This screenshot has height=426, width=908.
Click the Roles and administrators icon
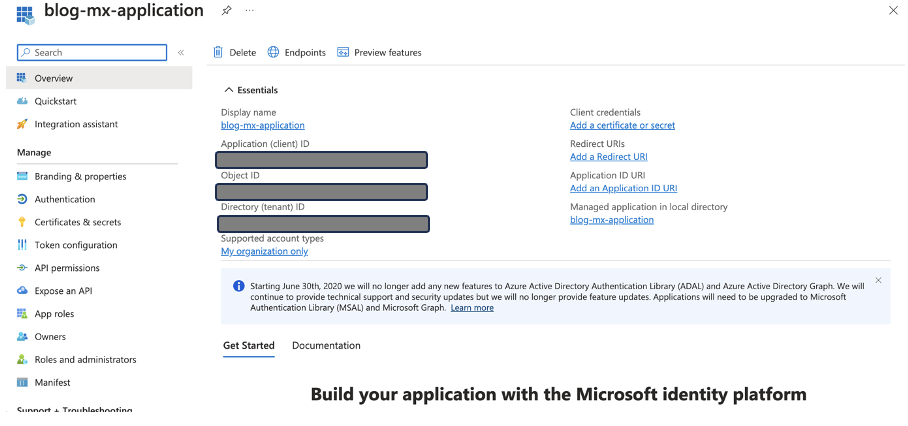(x=22, y=359)
